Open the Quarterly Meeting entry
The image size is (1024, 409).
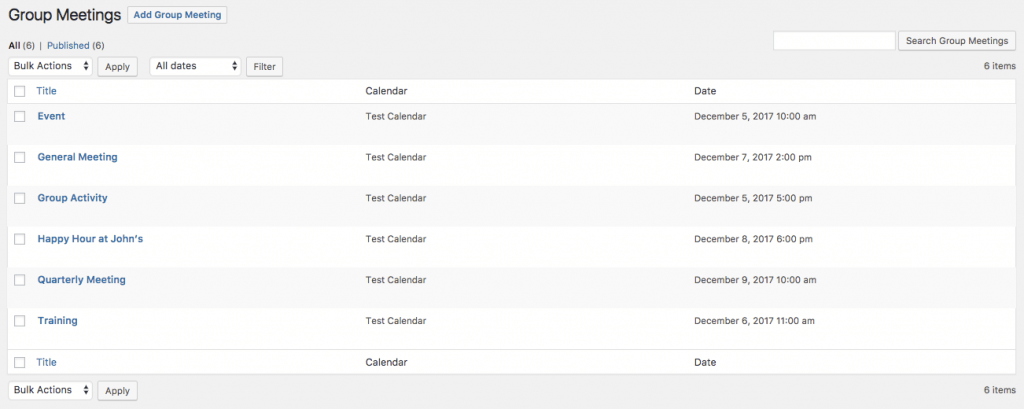pyautogui.click(x=81, y=280)
